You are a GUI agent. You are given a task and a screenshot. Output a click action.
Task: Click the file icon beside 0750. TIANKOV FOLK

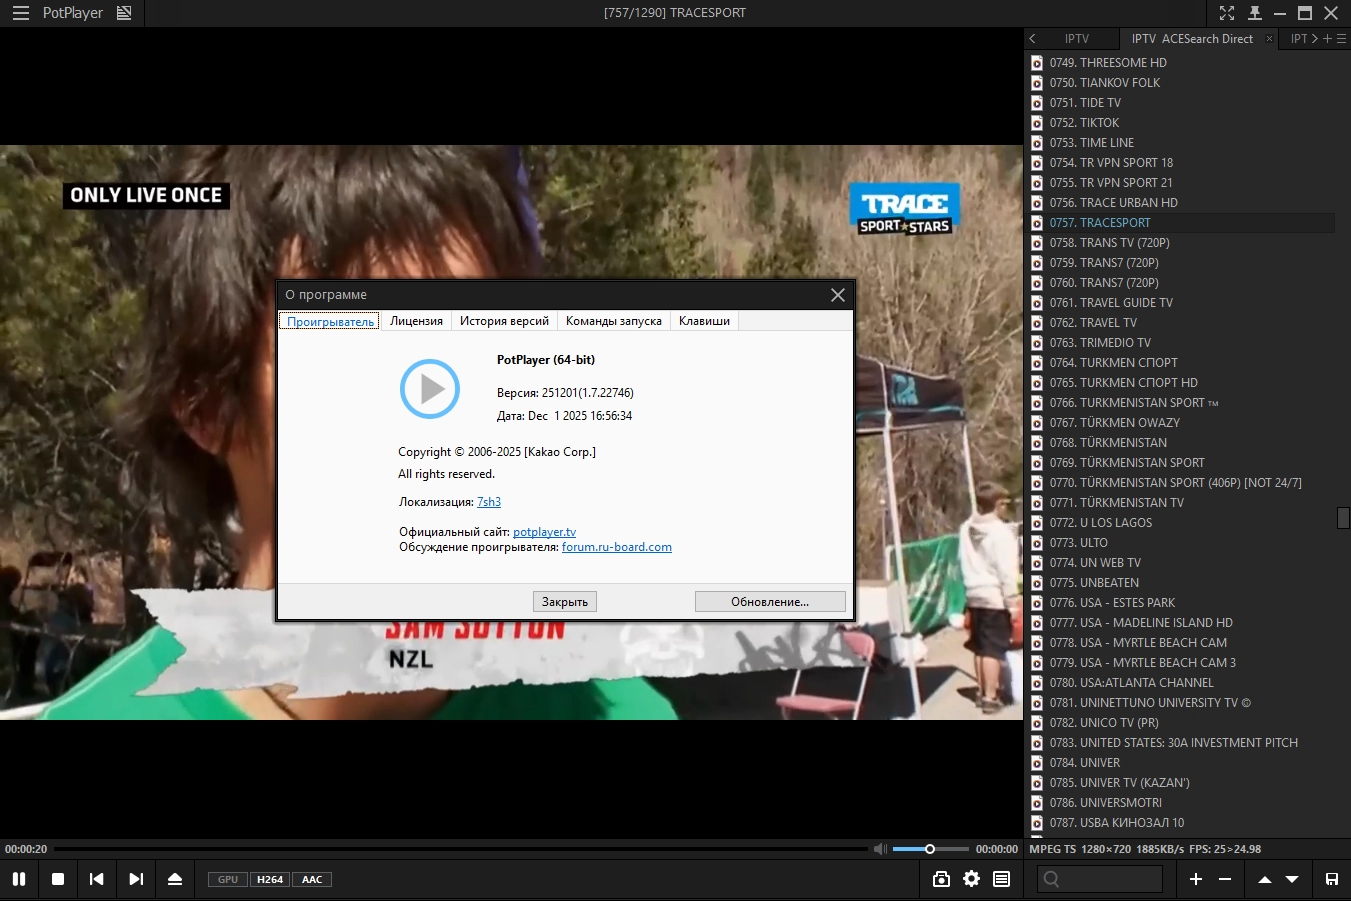[1037, 83]
